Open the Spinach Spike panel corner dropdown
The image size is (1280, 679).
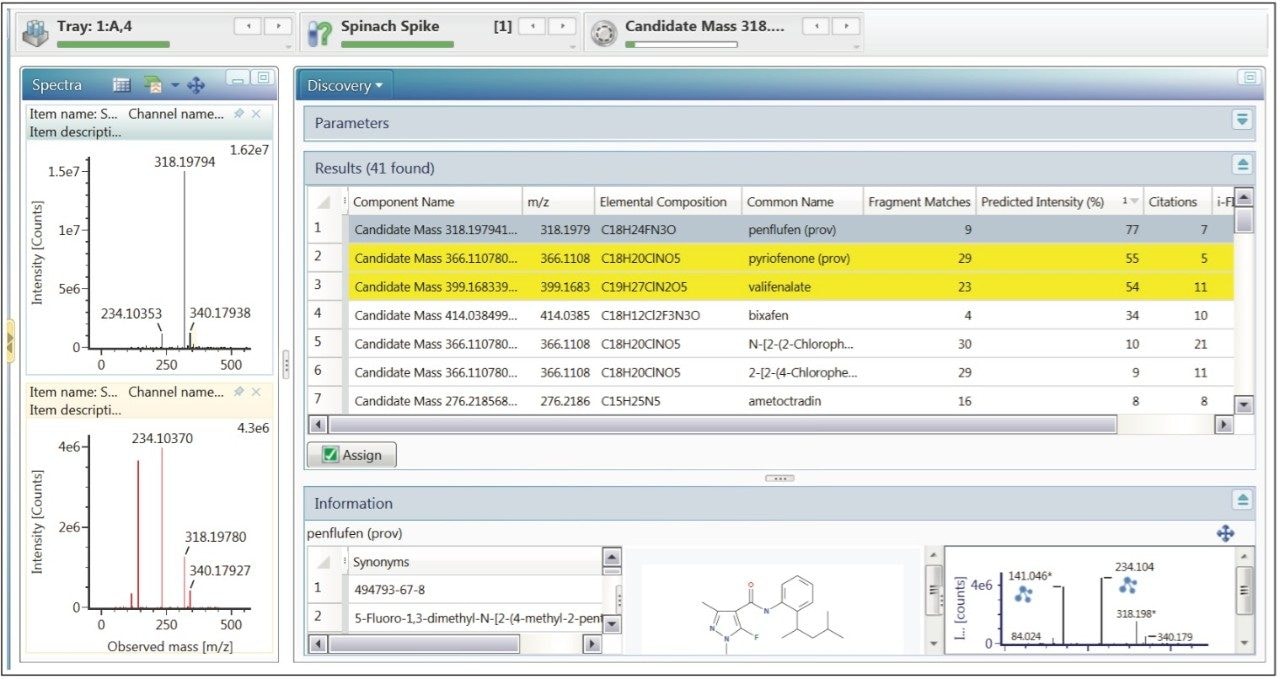(x=574, y=47)
